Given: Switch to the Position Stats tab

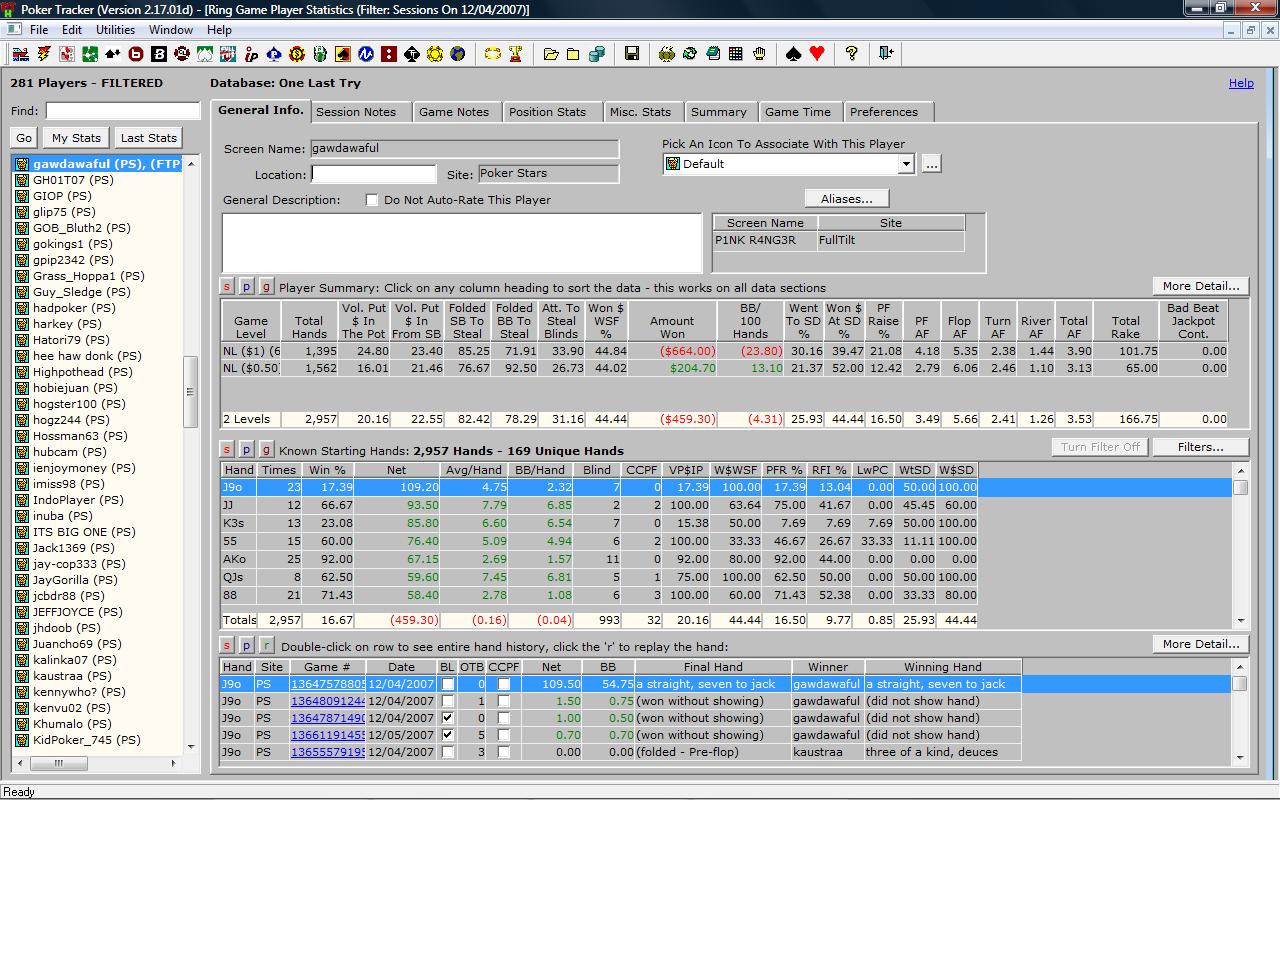Looking at the screenshot, I should click(547, 112).
